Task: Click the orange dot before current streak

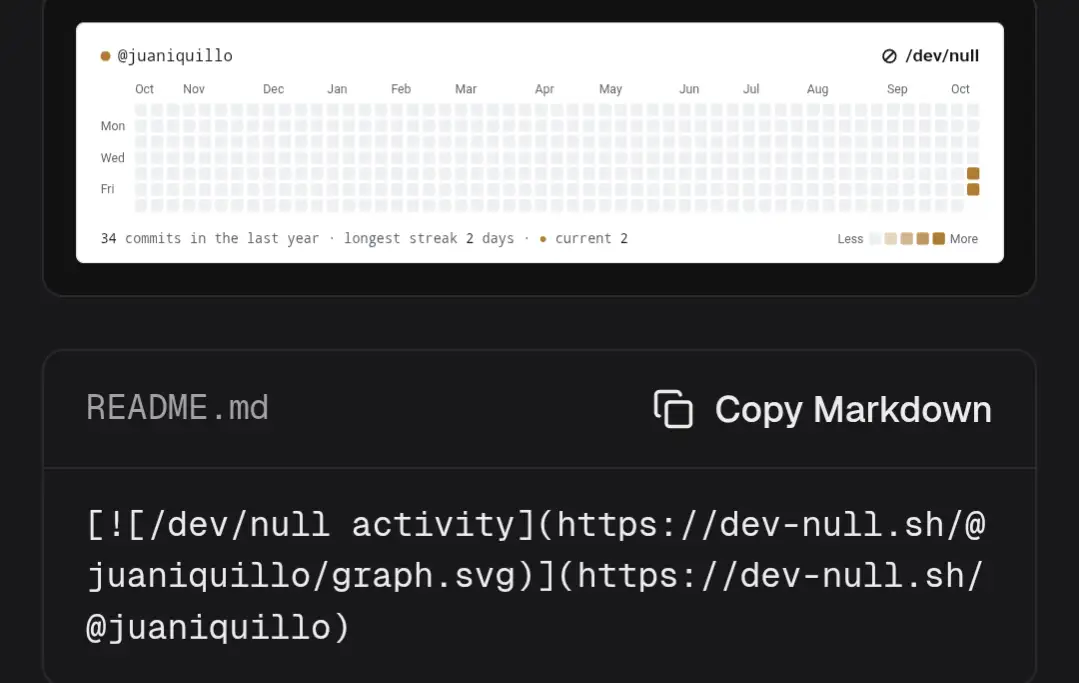Action: tap(543, 239)
